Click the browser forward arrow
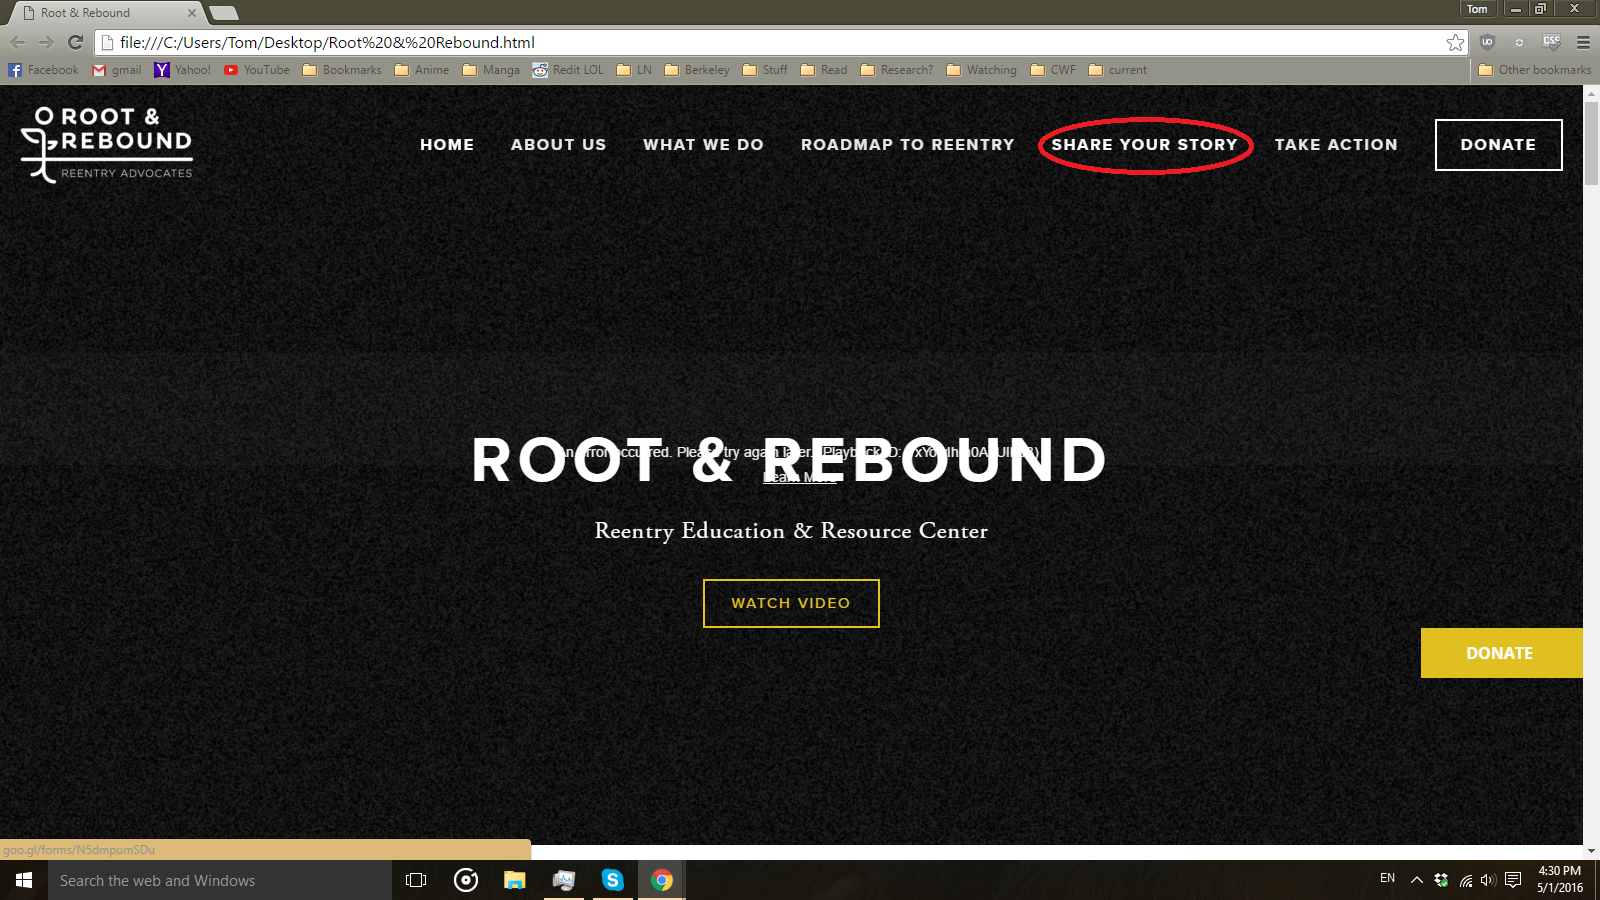The image size is (1600, 900). [46, 42]
